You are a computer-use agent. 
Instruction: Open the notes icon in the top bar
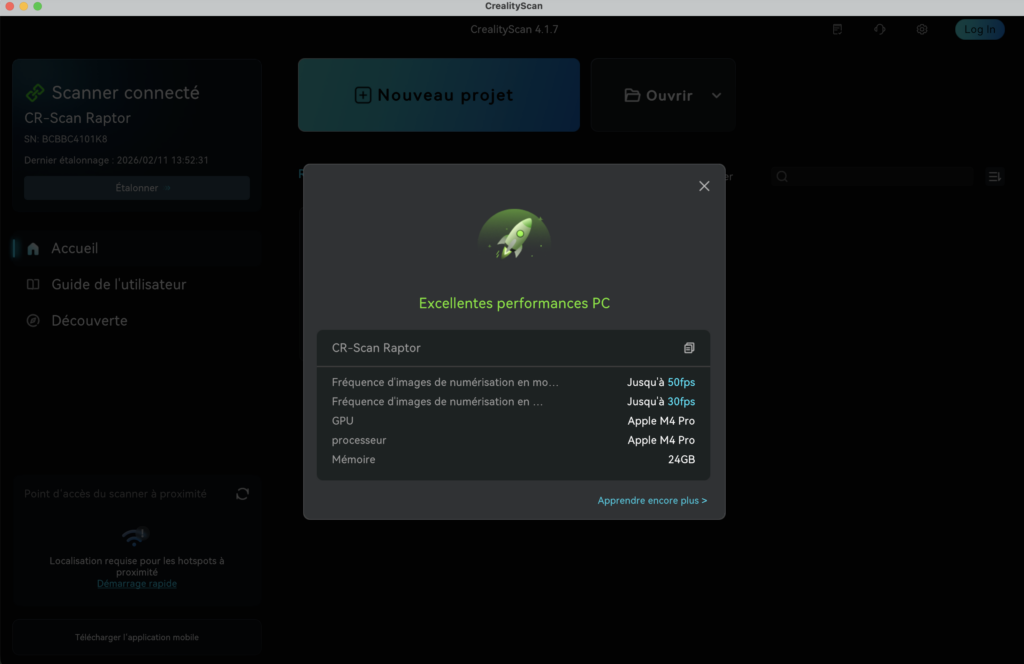coord(837,29)
